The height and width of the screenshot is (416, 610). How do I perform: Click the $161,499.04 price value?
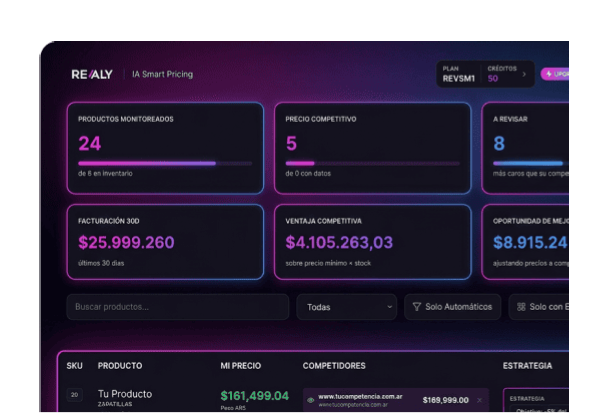tap(254, 396)
